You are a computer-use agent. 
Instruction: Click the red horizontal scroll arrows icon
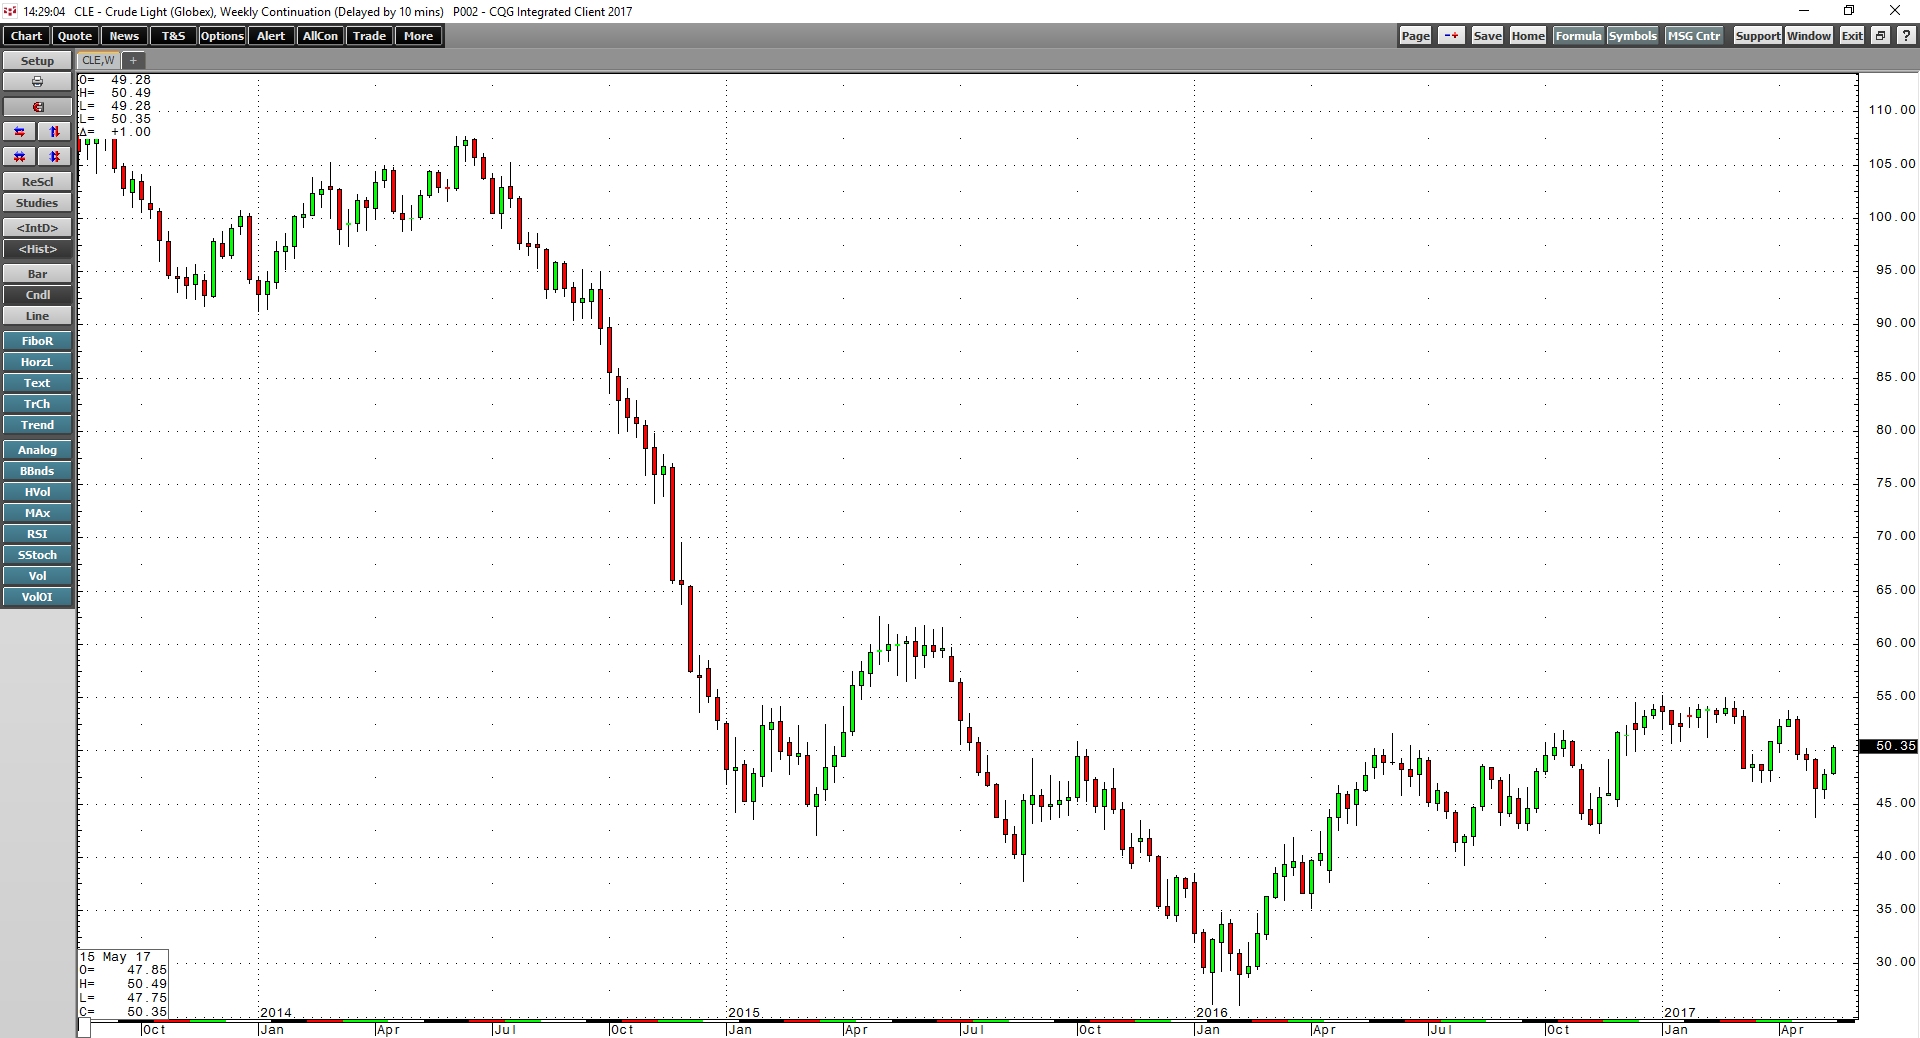pos(19,131)
